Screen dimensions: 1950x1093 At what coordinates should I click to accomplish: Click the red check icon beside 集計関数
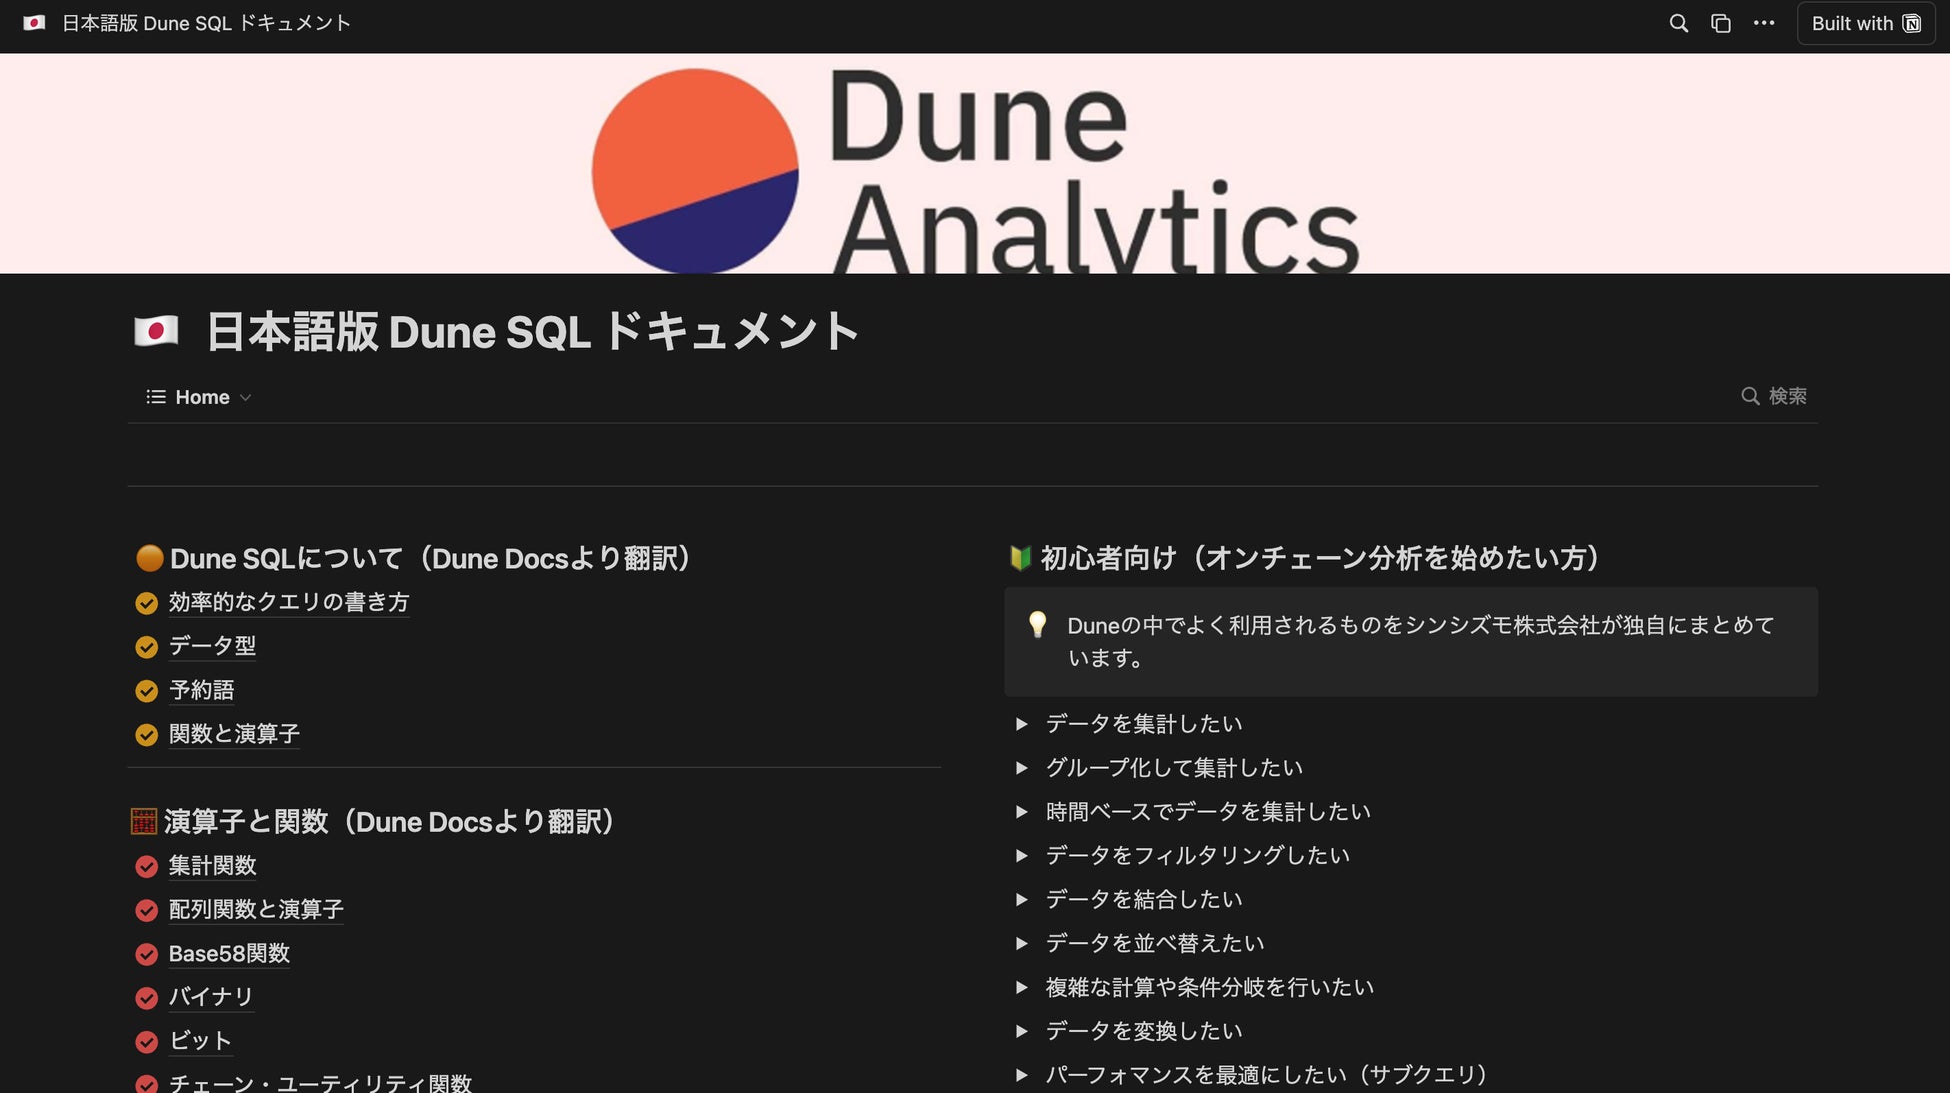coord(146,866)
